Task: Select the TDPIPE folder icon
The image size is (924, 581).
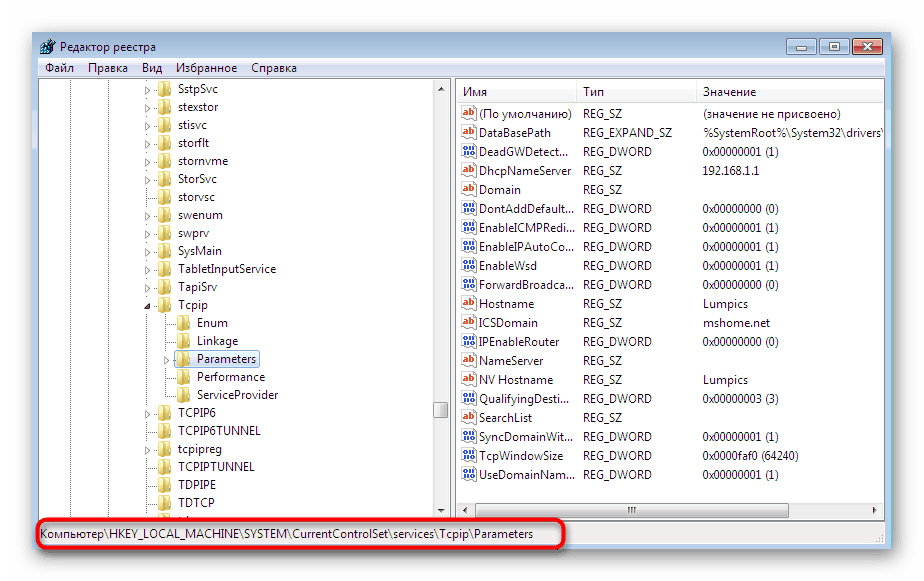Action: point(165,484)
